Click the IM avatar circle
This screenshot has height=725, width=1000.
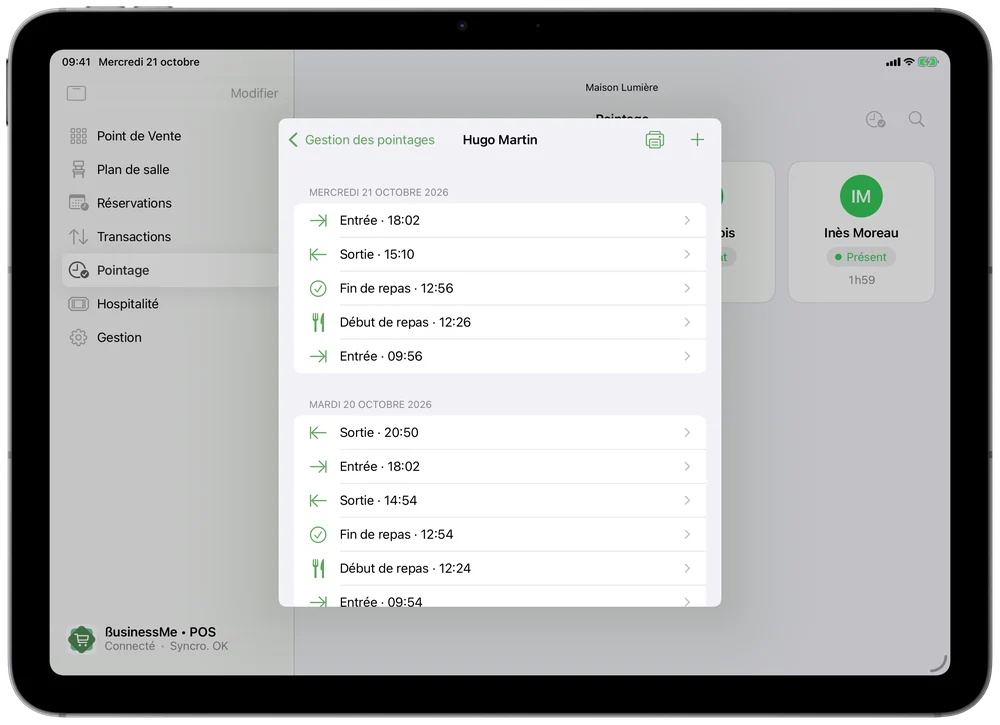(861, 196)
